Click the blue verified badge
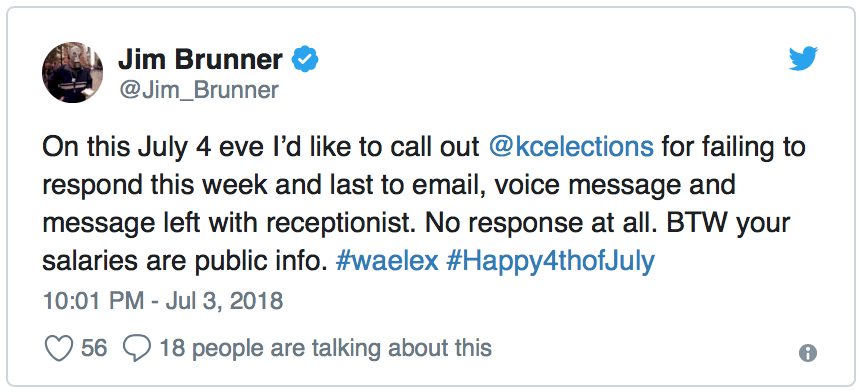Viewport: 860px width, 392px height. [x=305, y=60]
